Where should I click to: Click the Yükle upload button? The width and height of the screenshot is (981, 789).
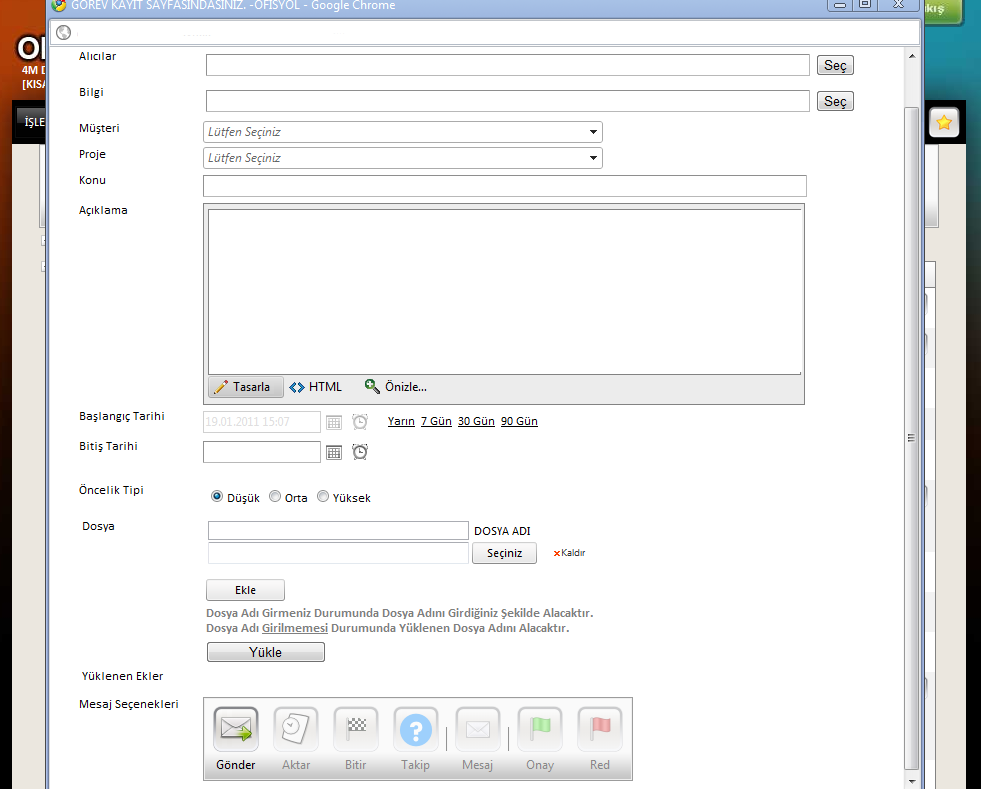tap(265, 652)
